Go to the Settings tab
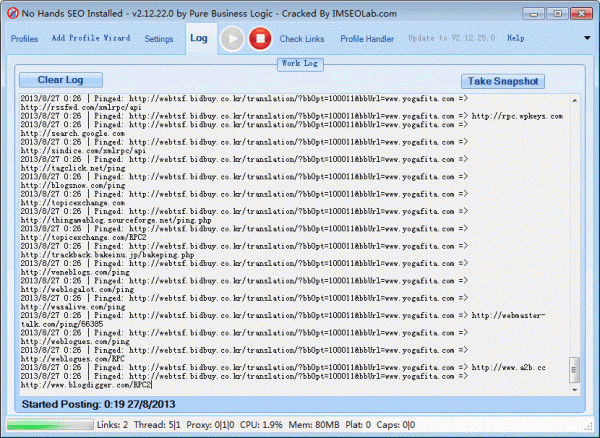The height and width of the screenshot is (438, 600). click(x=159, y=39)
